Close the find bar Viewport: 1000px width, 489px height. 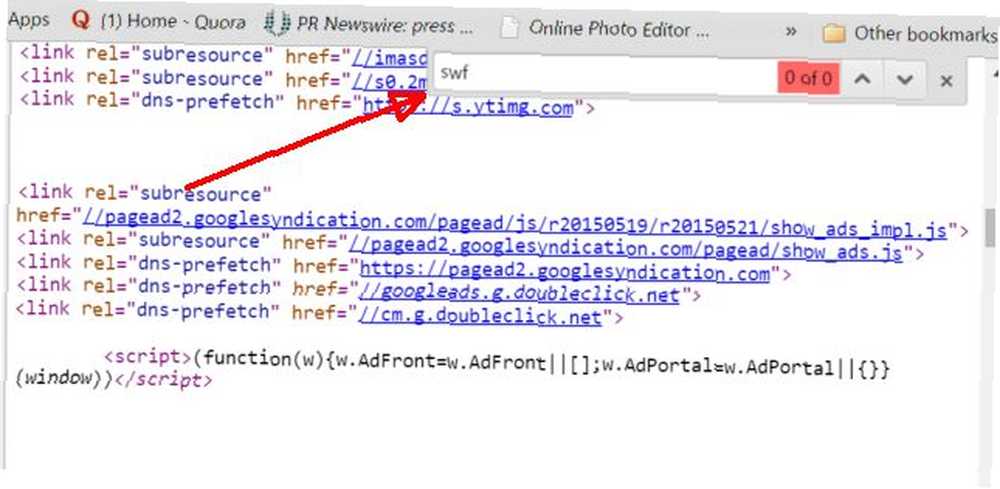pyautogui.click(x=946, y=81)
